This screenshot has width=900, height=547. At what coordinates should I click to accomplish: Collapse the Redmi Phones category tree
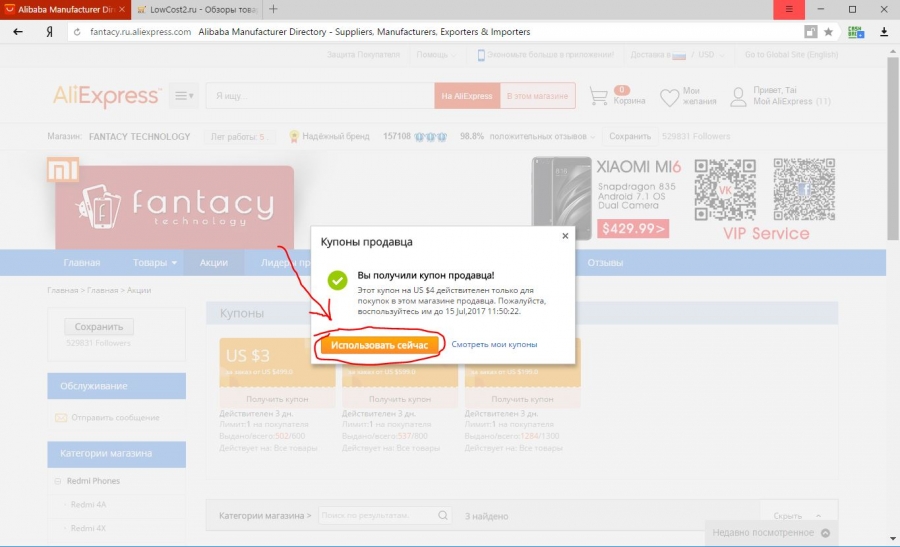(x=57, y=481)
